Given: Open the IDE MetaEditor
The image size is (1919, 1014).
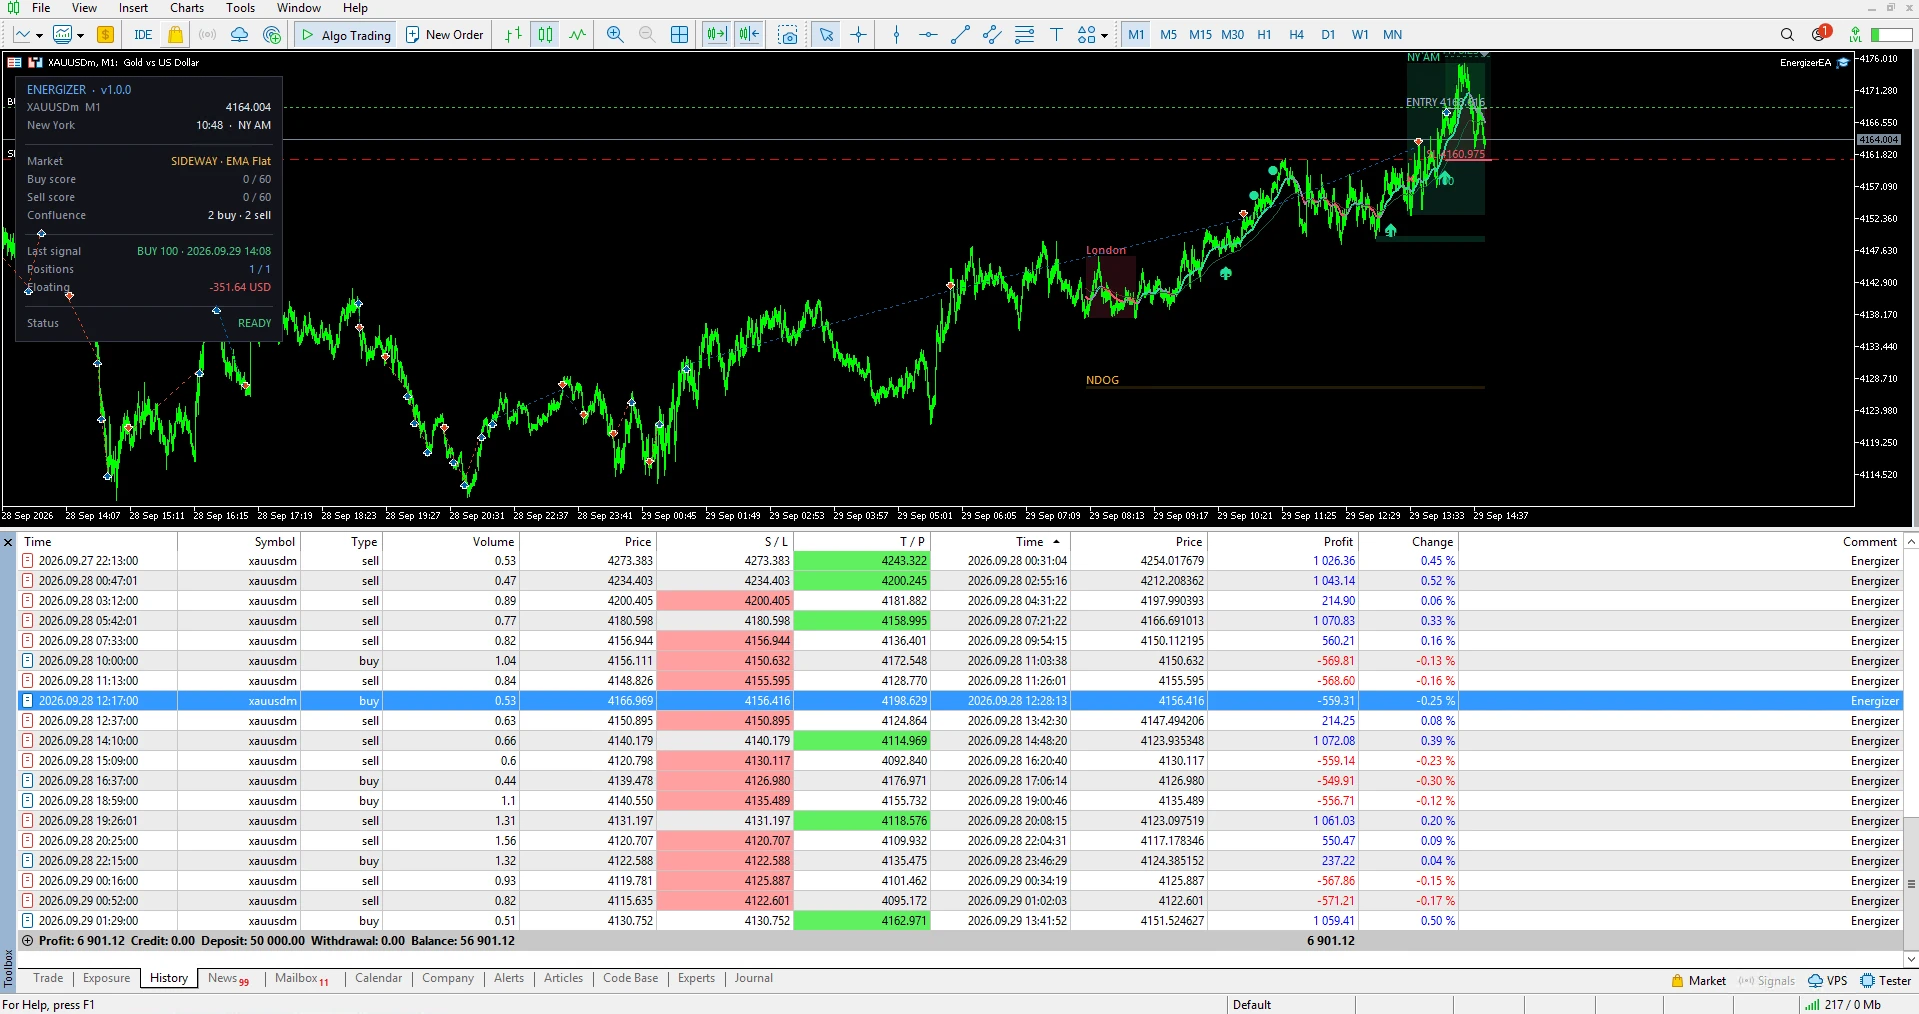Looking at the screenshot, I should coord(143,35).
